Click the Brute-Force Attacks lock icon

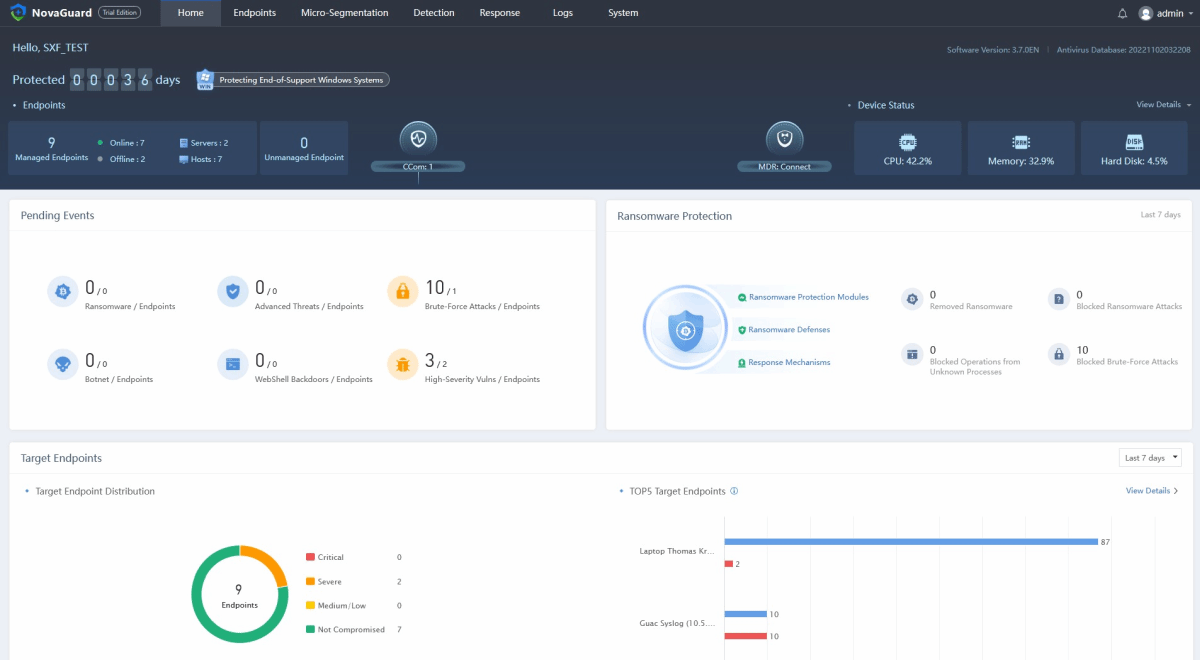point(402,292)
